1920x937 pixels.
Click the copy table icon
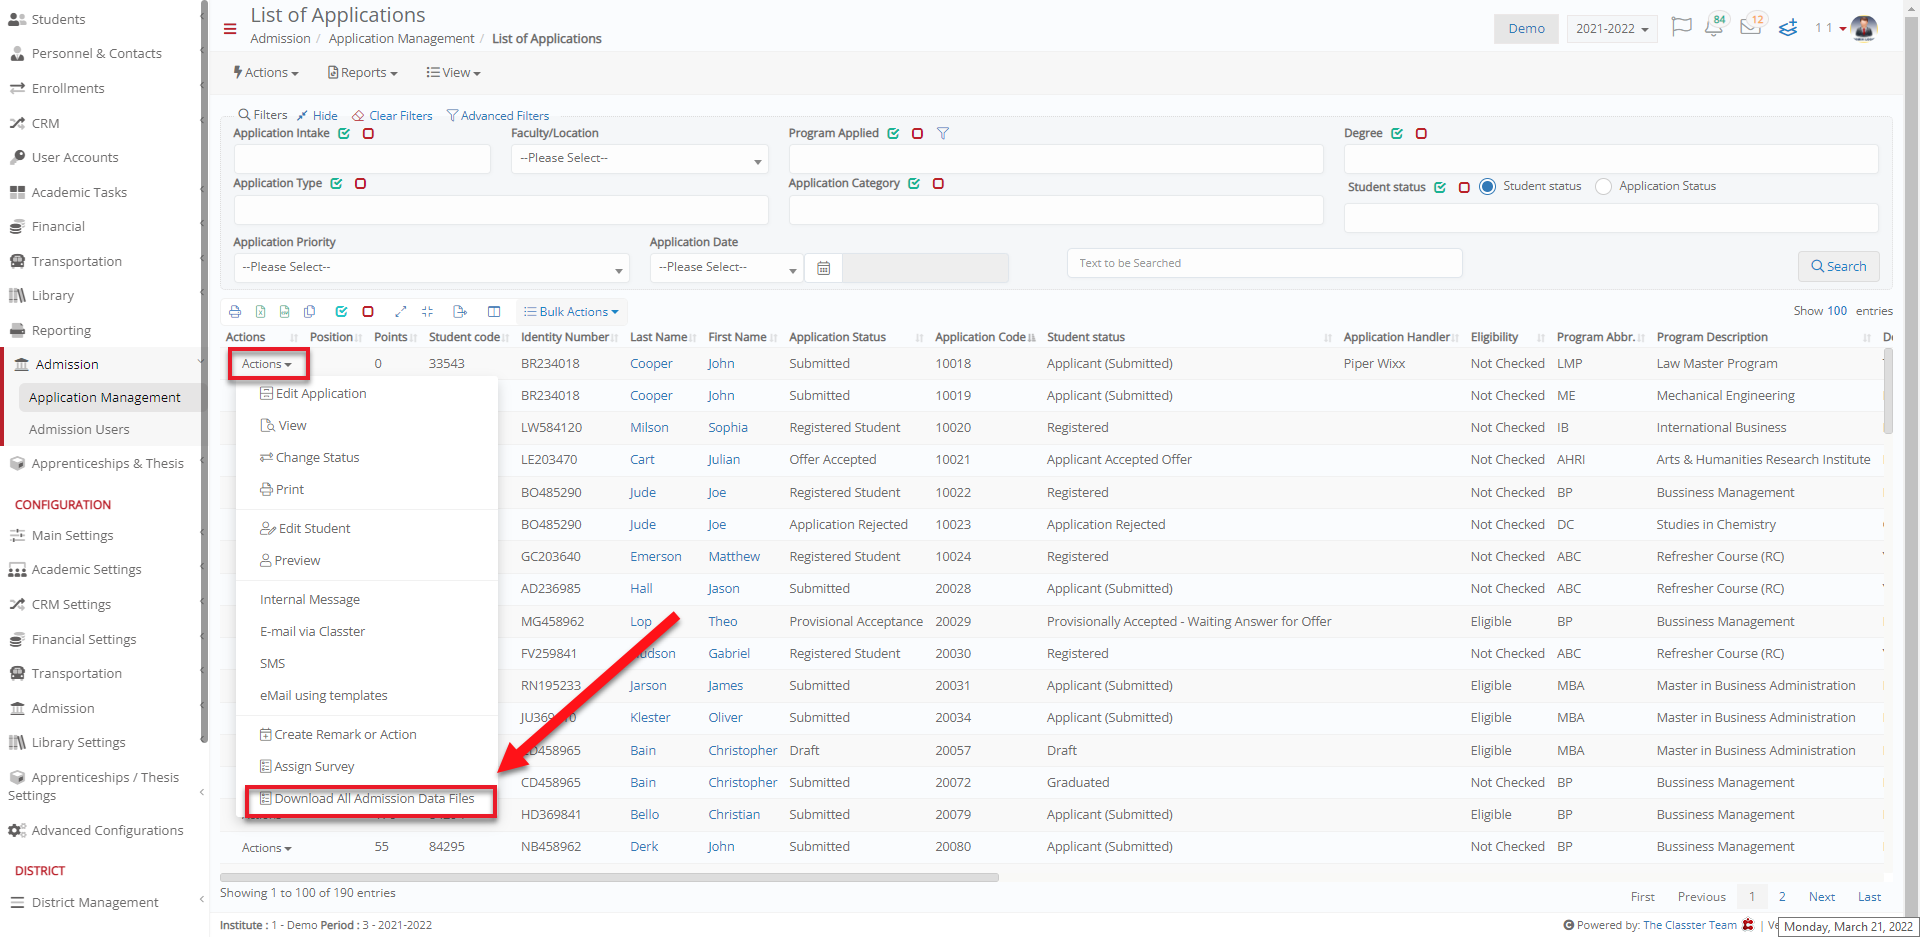tap(309, 311)
